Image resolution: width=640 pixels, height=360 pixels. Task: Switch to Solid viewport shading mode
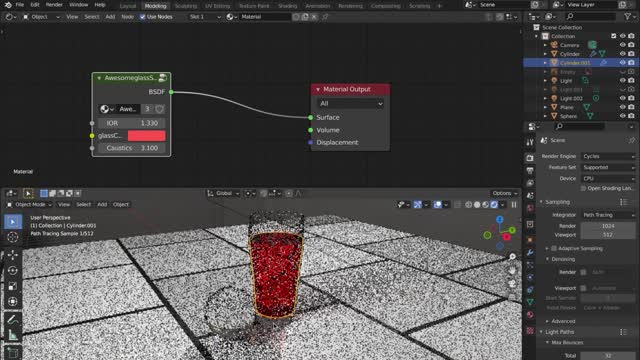coord(477,204)
